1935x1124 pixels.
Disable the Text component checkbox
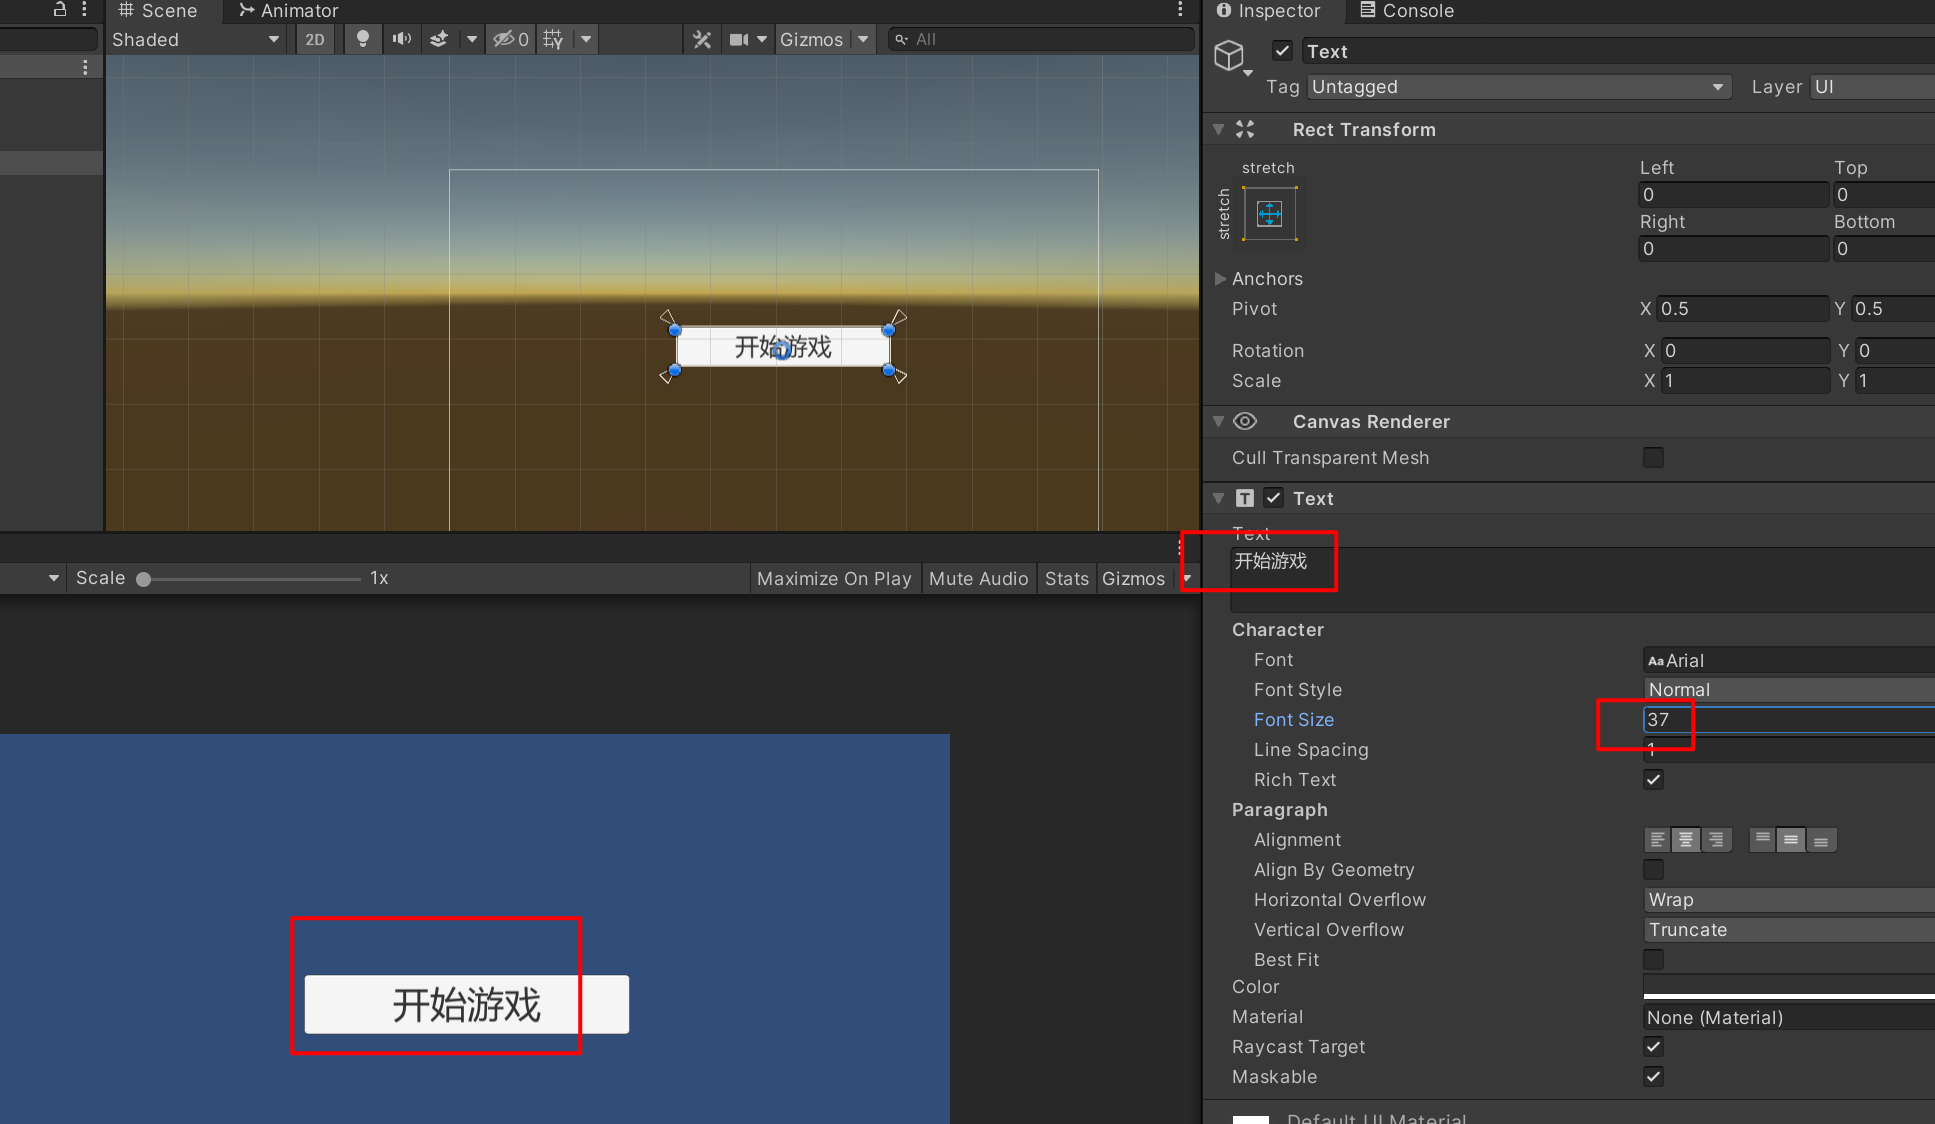[x=1274, y=498]
